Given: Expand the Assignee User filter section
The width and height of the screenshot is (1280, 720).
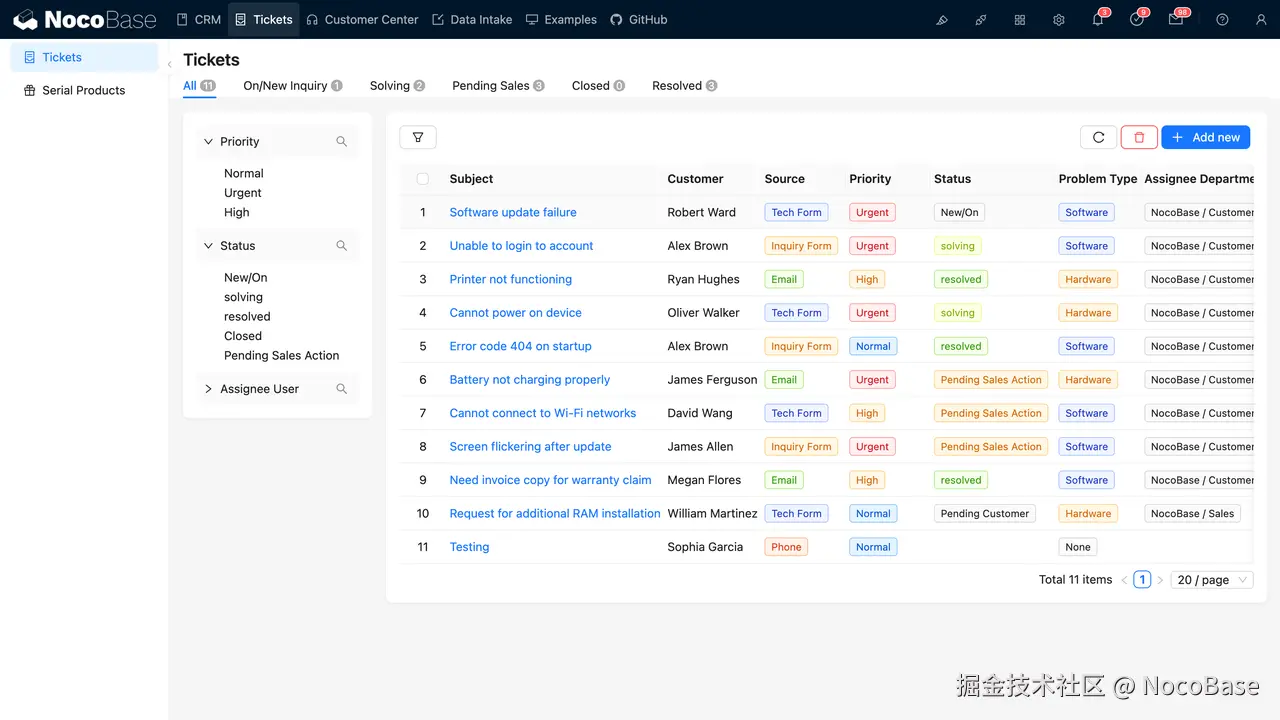Looking at the screenshot, I should pos(208,388).
